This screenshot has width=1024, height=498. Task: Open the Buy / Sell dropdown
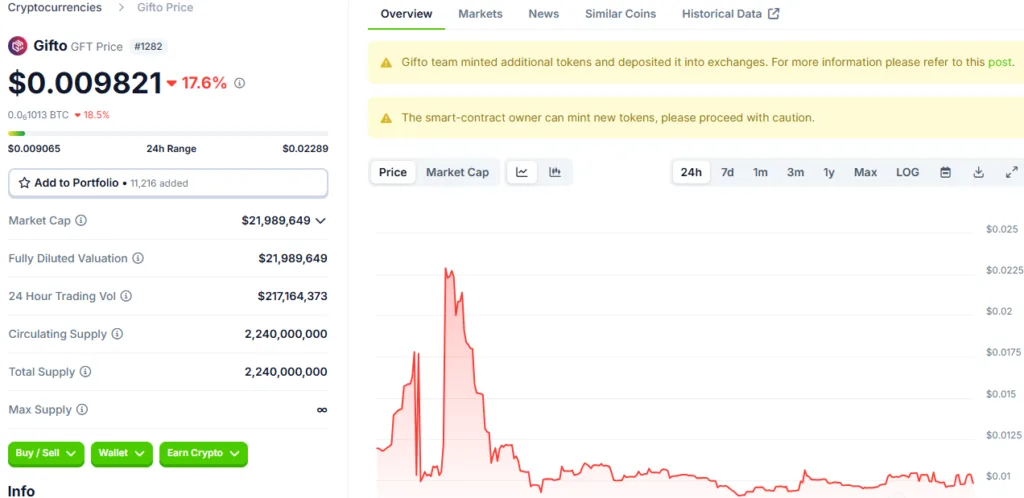click(46, 453)
